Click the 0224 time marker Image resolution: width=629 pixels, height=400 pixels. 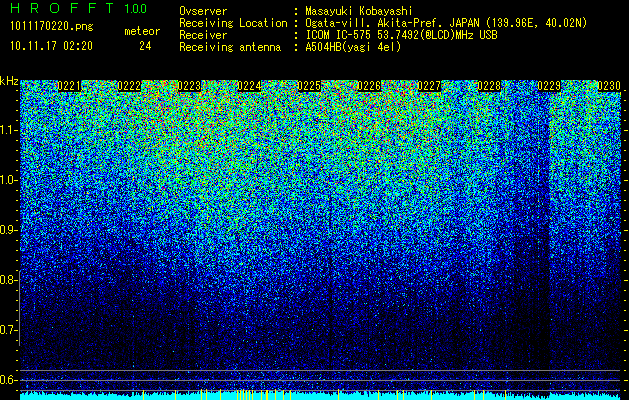coord(249,86)
